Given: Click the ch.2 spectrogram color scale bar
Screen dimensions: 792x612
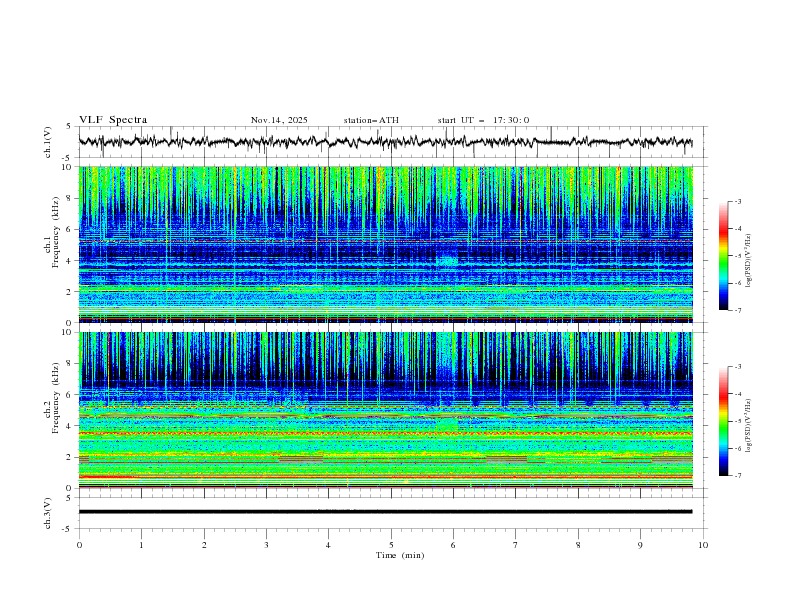Looking at the screenshot, I should pyautogui.click(x=723, y=421).
